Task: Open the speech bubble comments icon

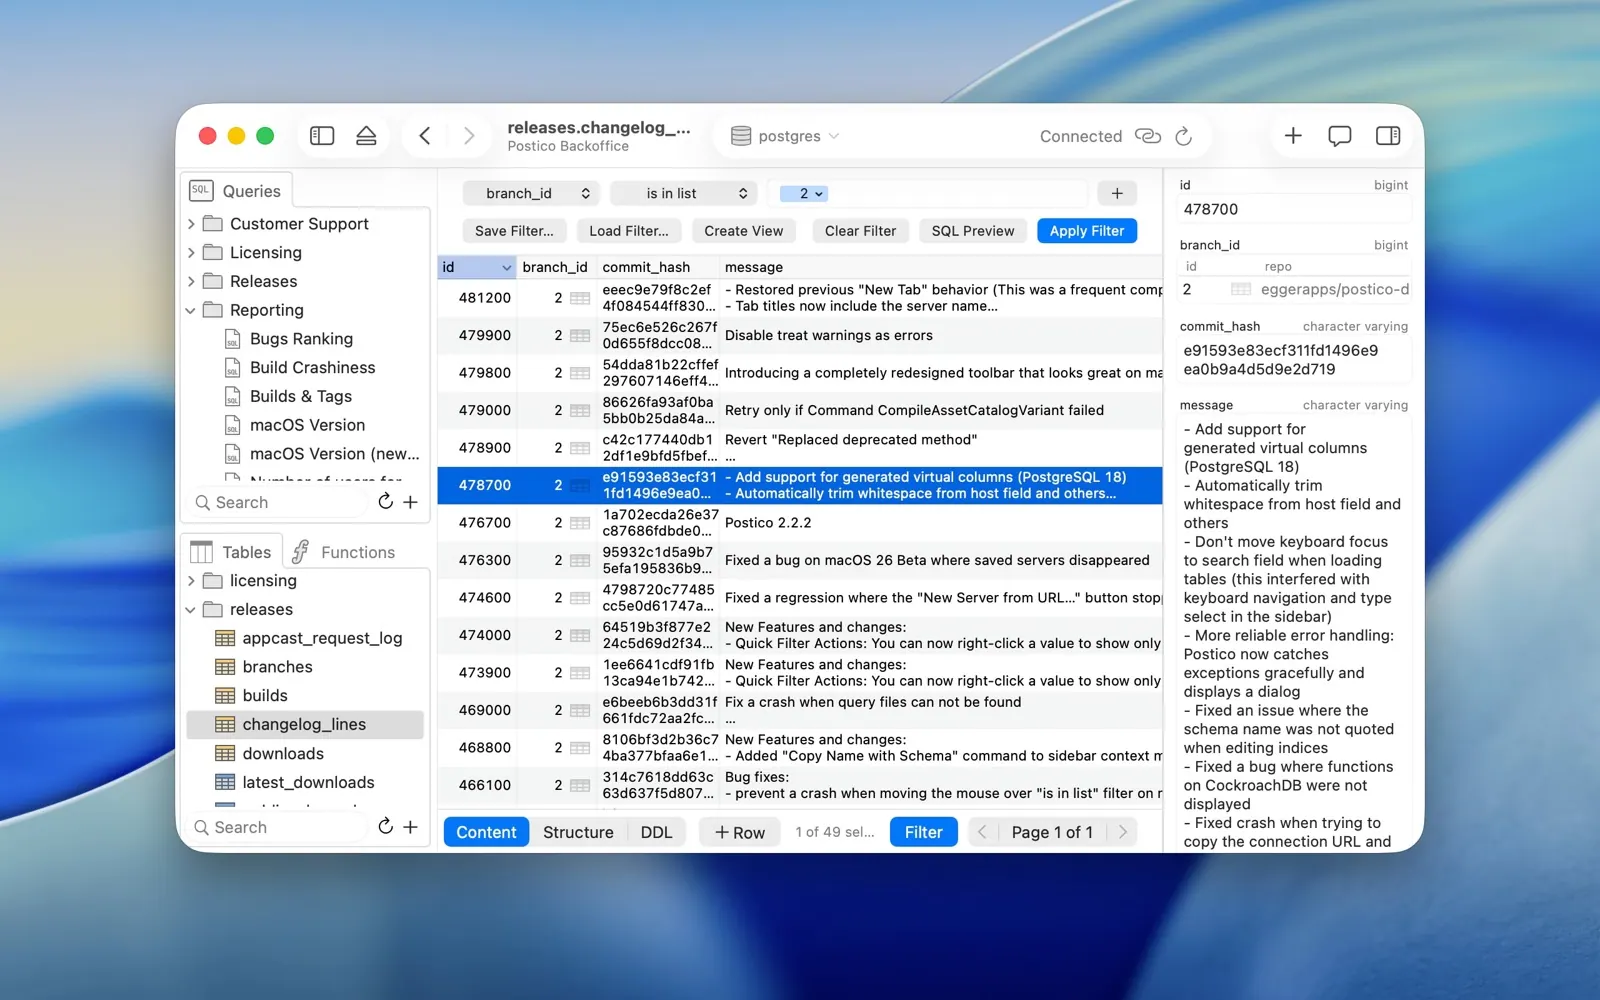Action: (1340, 136)
